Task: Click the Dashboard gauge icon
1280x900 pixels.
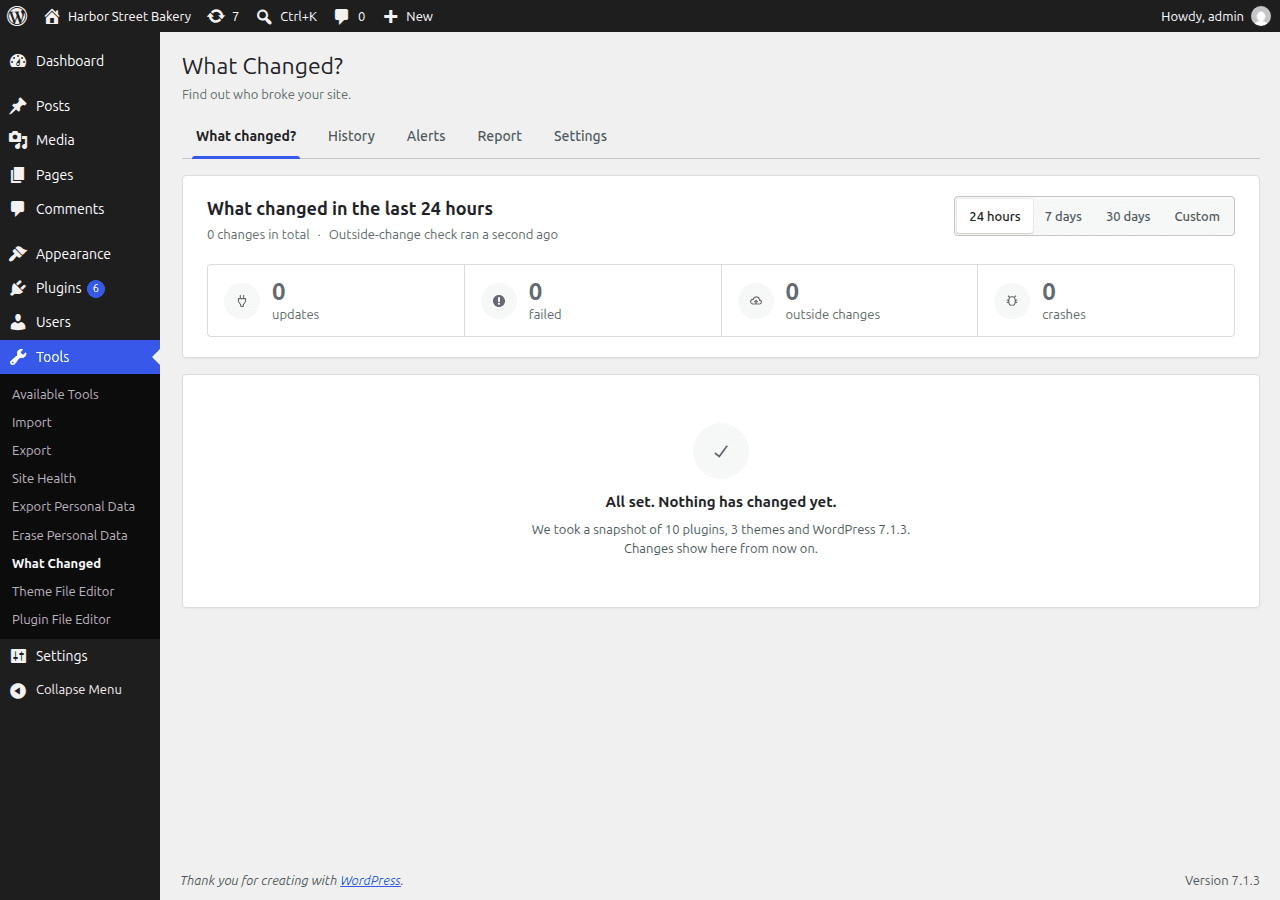Action: [x=18, y=61]
